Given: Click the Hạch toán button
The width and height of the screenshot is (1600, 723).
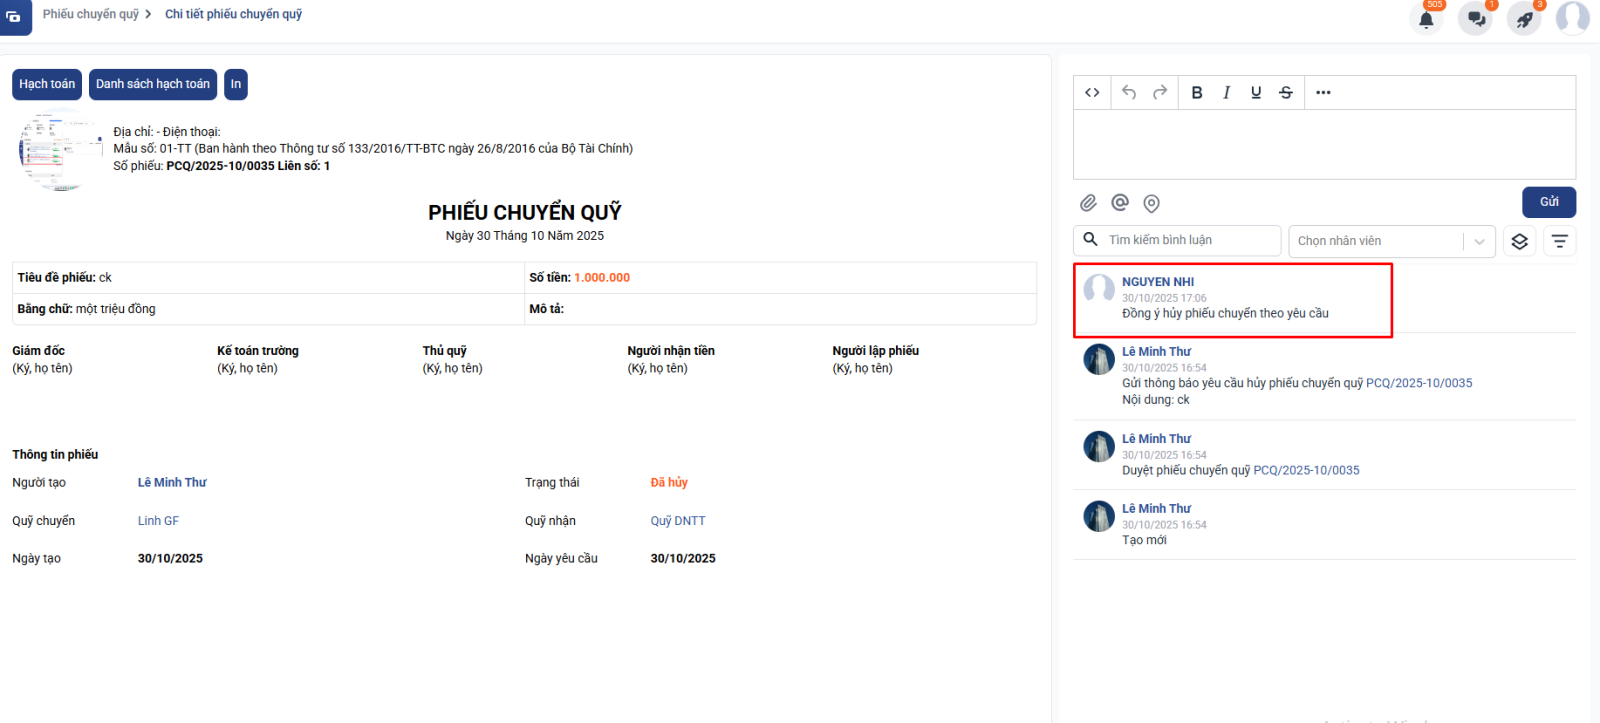Looking at the screenshot, I should click(47, 84).
